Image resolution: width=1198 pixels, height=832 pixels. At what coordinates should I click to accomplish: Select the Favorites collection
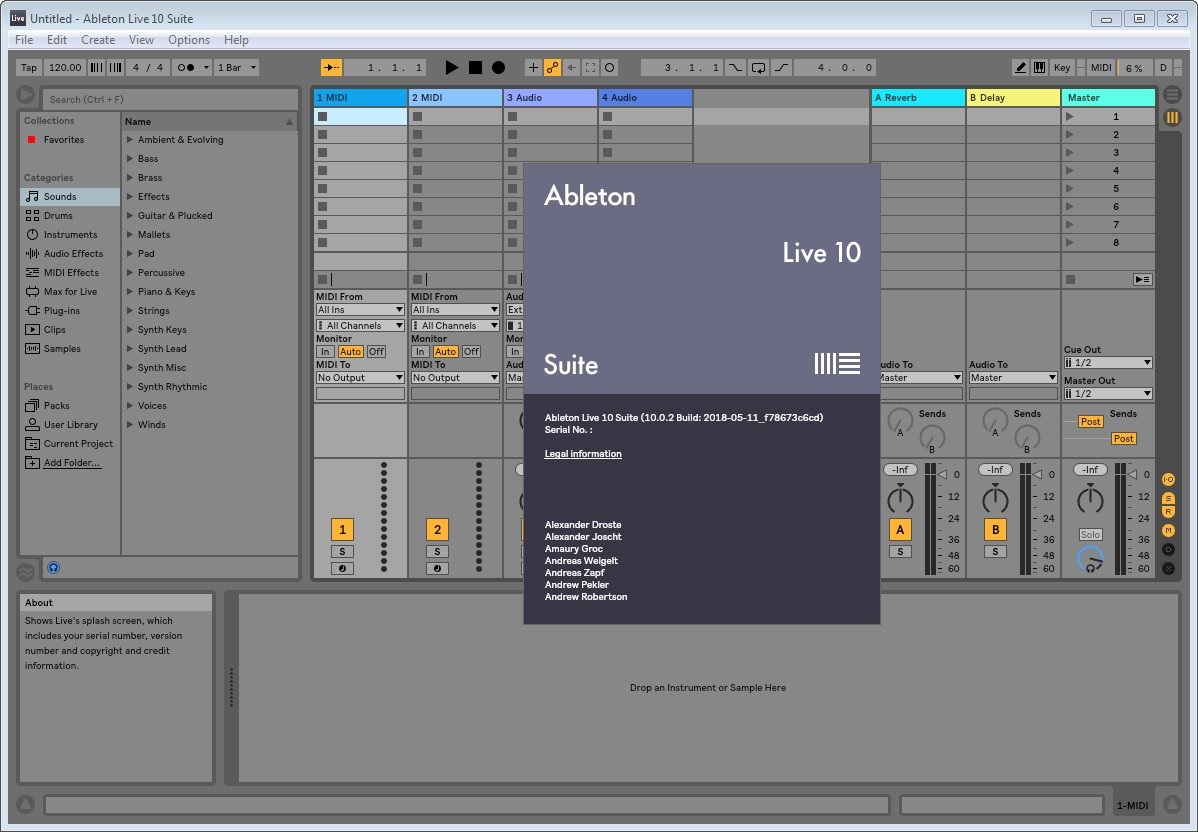[70, 140]
